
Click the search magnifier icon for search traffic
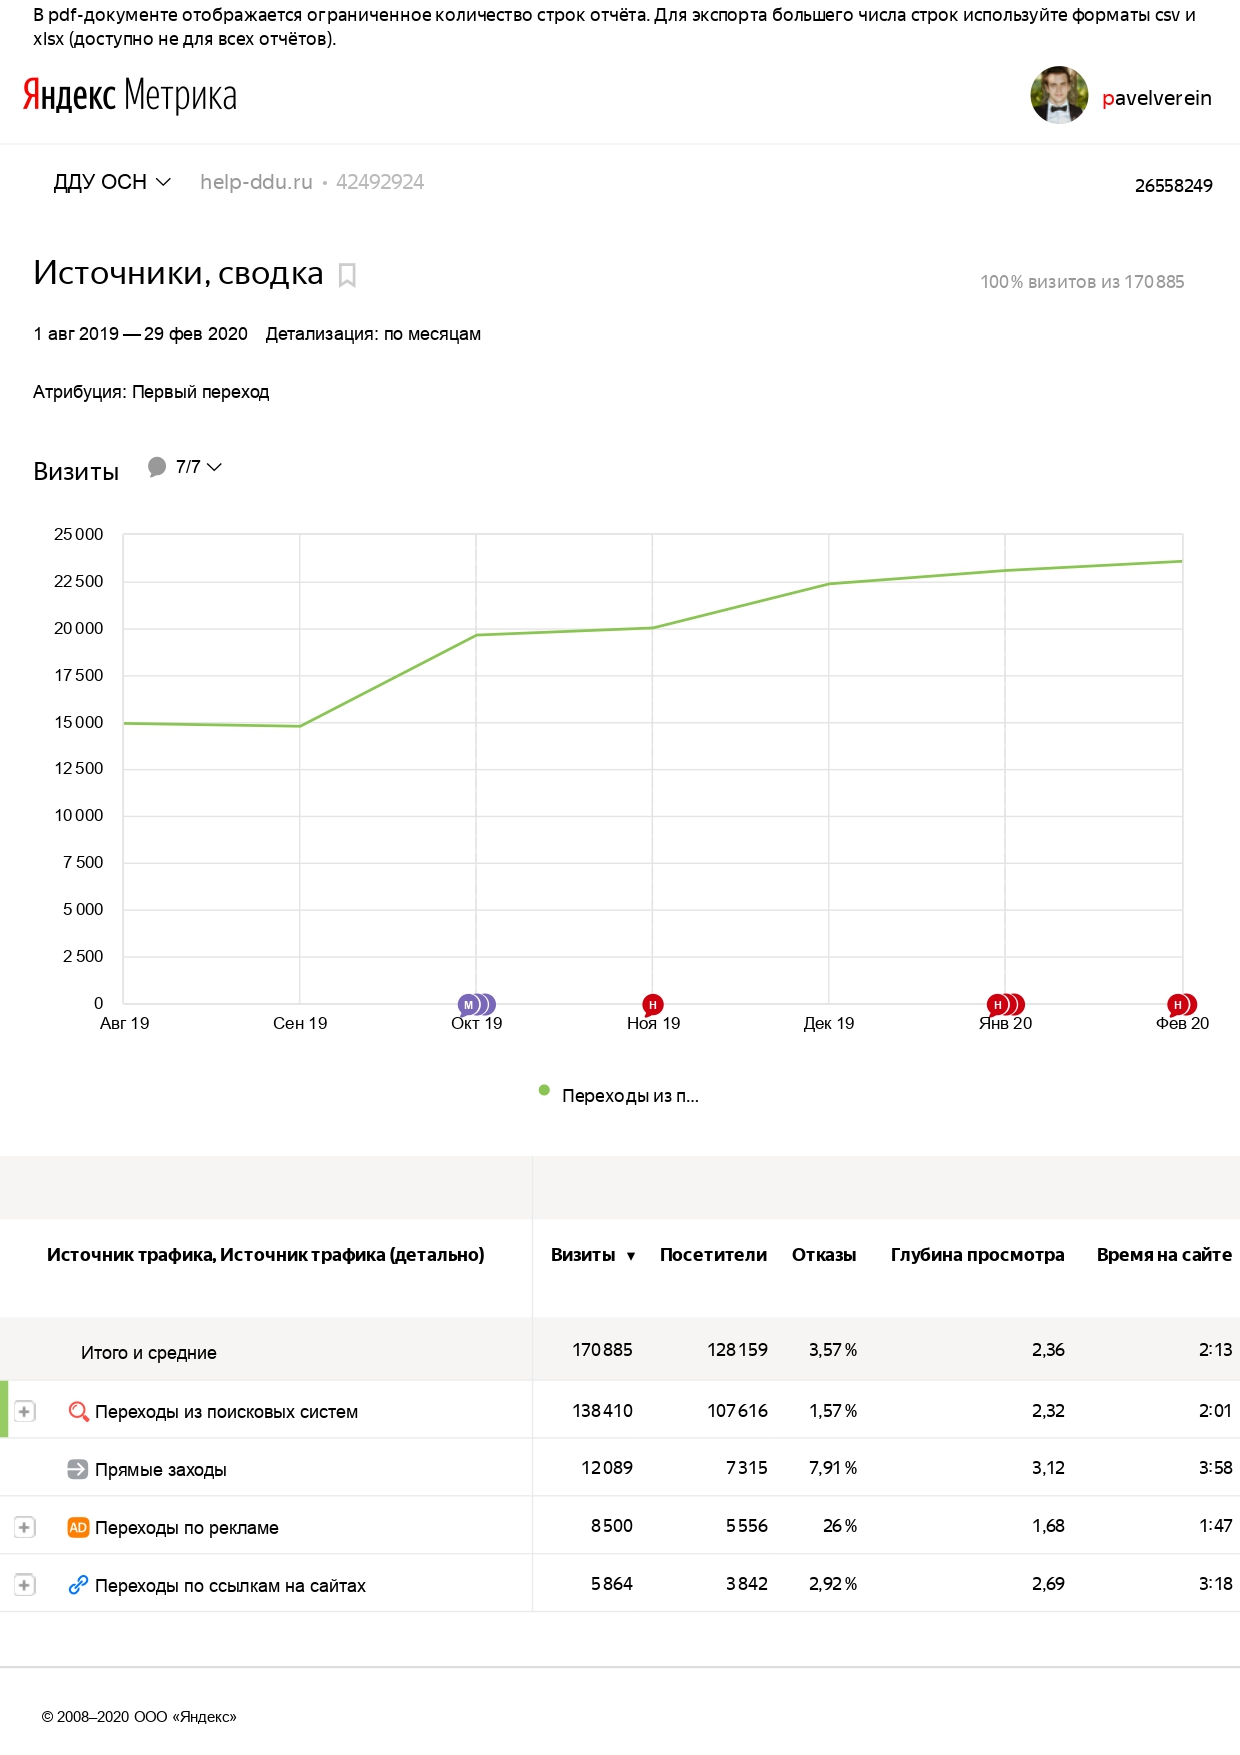[78, 1411]
